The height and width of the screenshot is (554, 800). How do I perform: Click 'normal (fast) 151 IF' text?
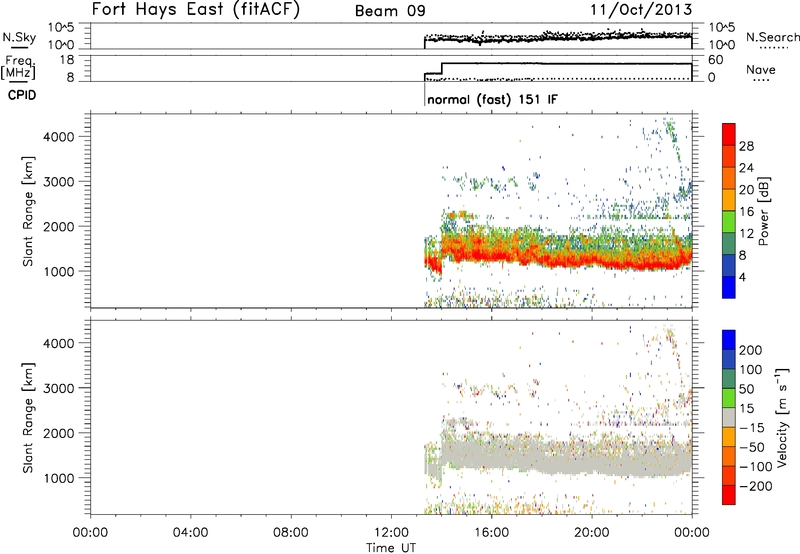pos(492,99)
